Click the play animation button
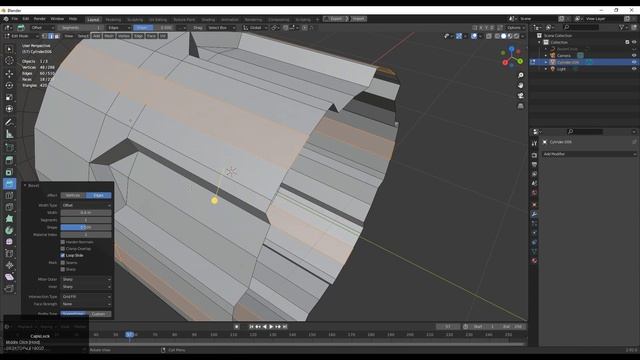This screenshot has height=360, width=640. tap(271, 327)
